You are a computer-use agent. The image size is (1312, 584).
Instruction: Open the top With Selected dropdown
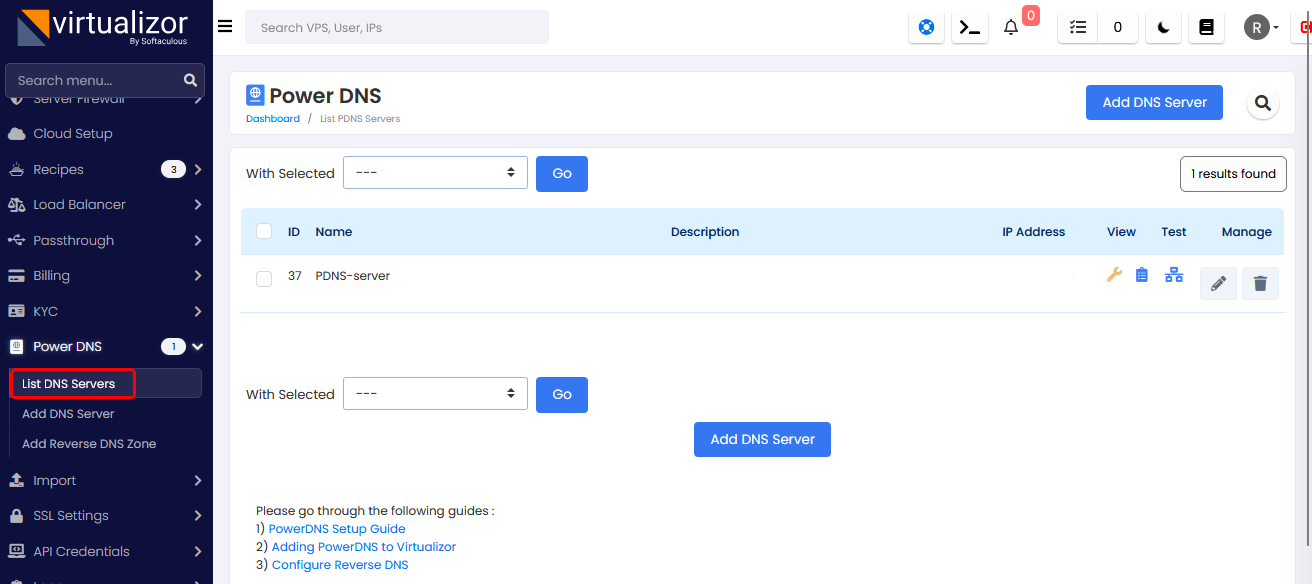coord(435,173)
